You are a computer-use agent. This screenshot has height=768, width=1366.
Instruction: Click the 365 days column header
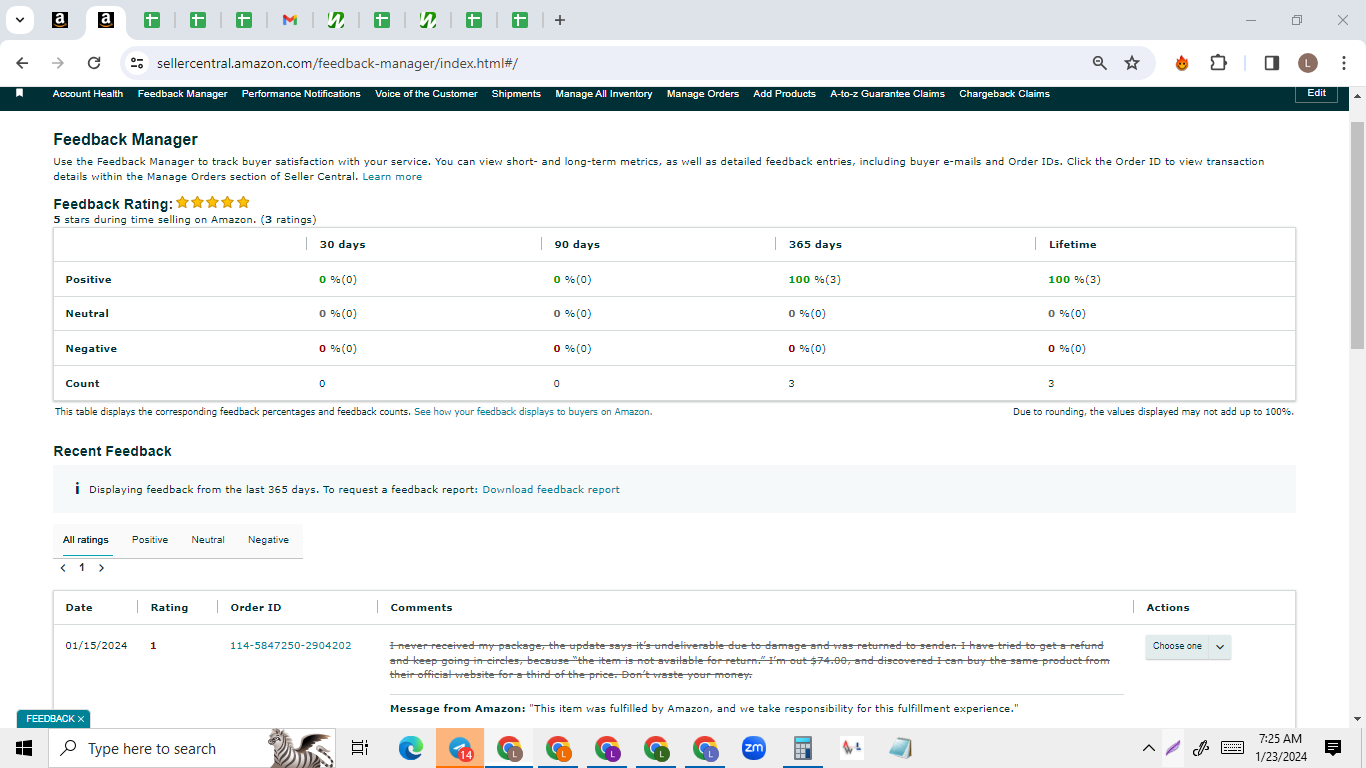point(815,245)
